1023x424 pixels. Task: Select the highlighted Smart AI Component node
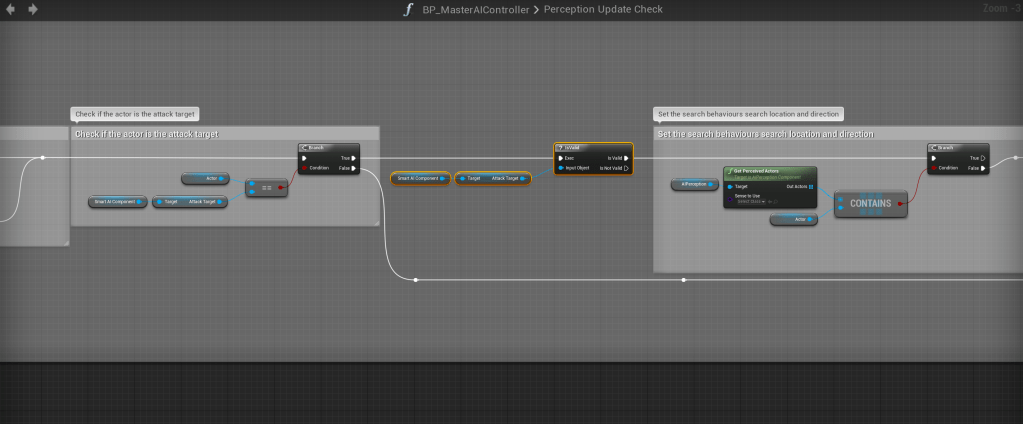point(420,178)
